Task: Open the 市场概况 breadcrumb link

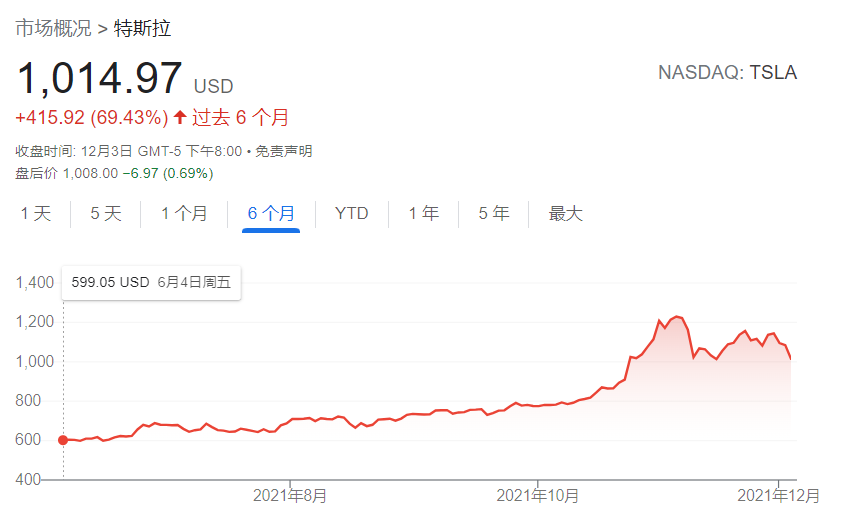Action: click(53, 28)
